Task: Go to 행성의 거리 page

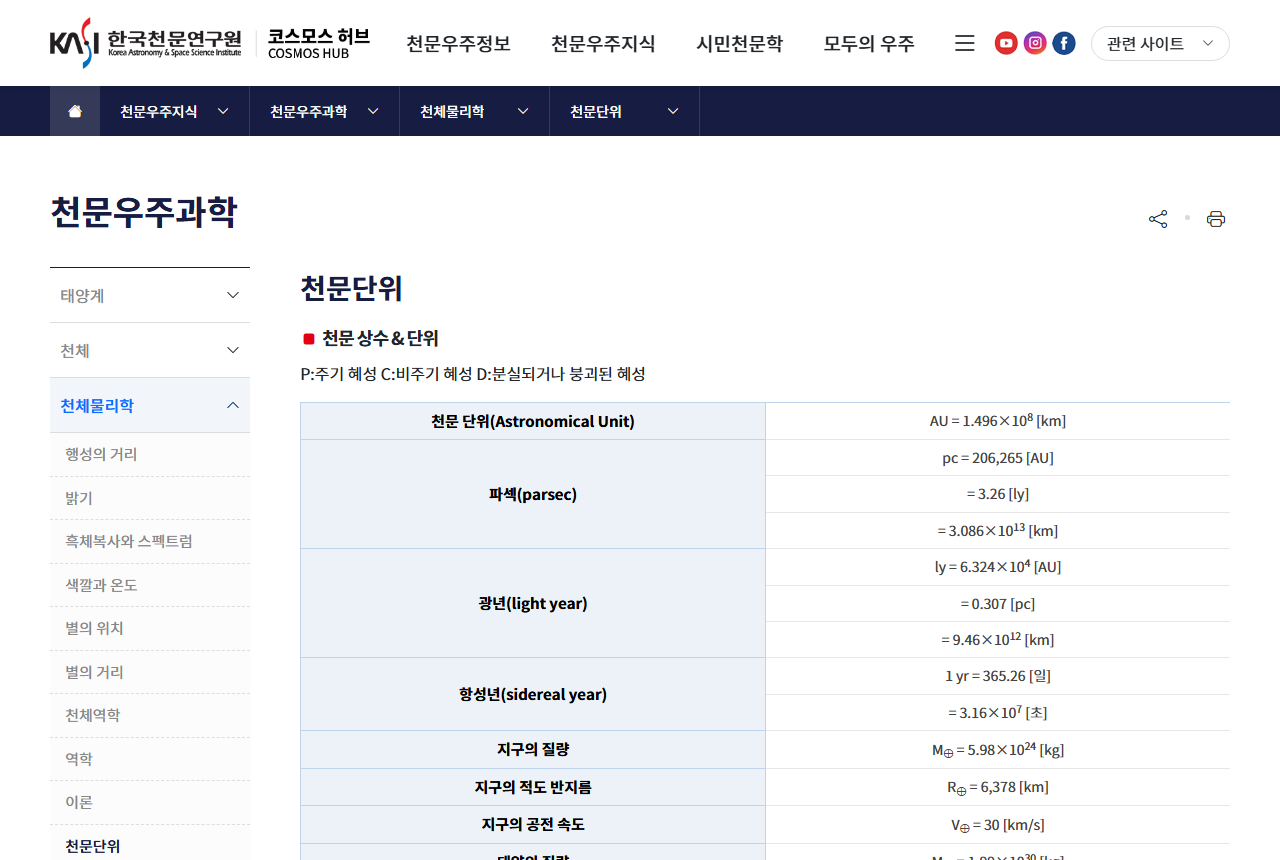Action: 101,454
